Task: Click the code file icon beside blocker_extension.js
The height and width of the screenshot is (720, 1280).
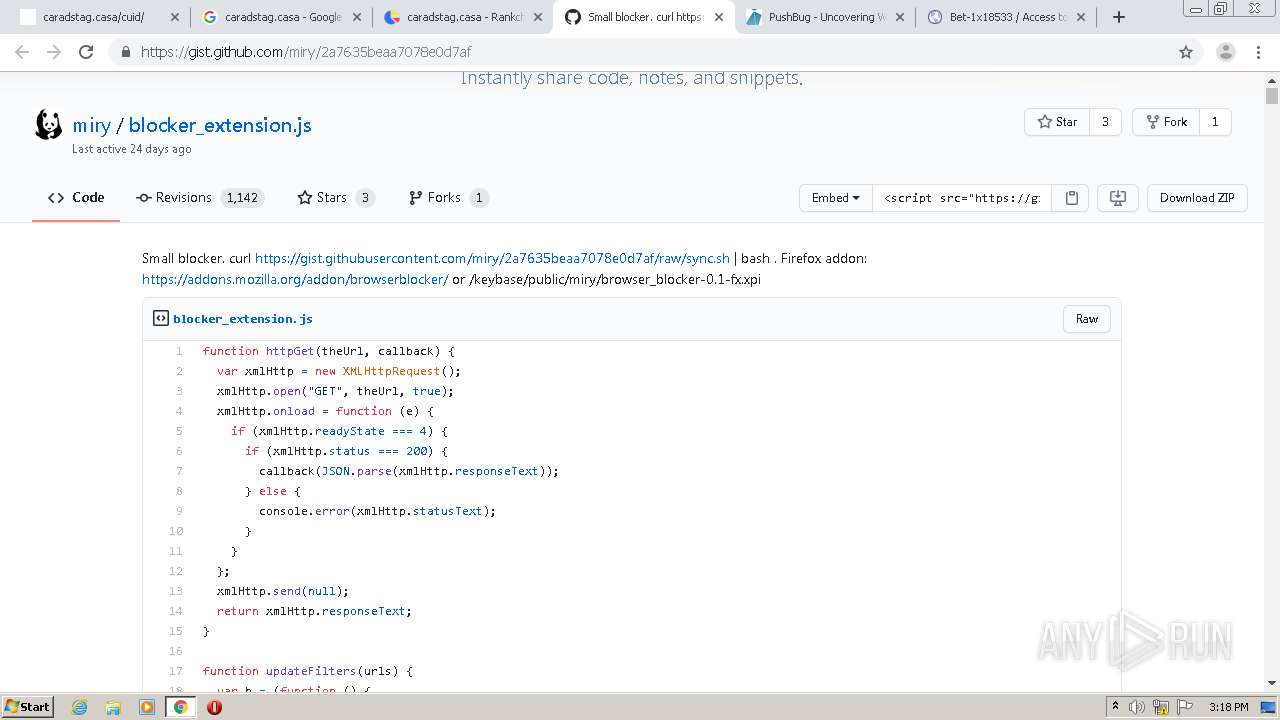Action: click(x=160, y=319)
